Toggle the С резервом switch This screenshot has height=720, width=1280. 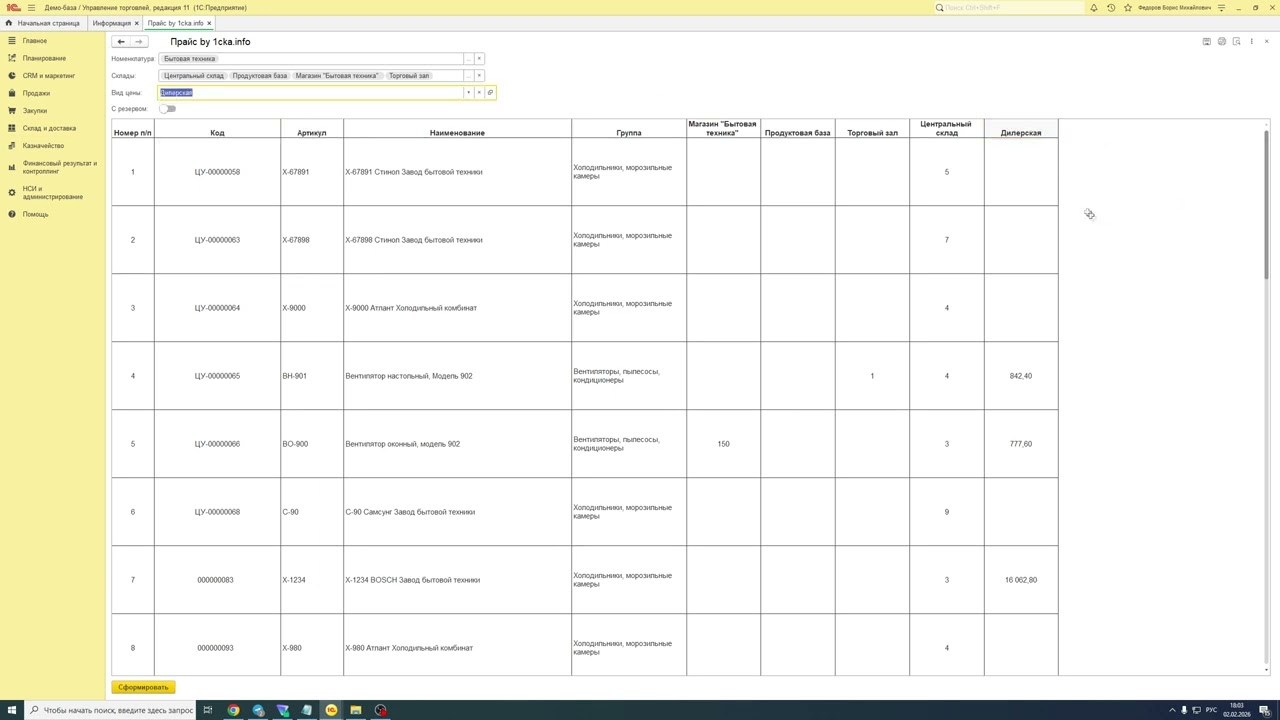pos(167,109)
